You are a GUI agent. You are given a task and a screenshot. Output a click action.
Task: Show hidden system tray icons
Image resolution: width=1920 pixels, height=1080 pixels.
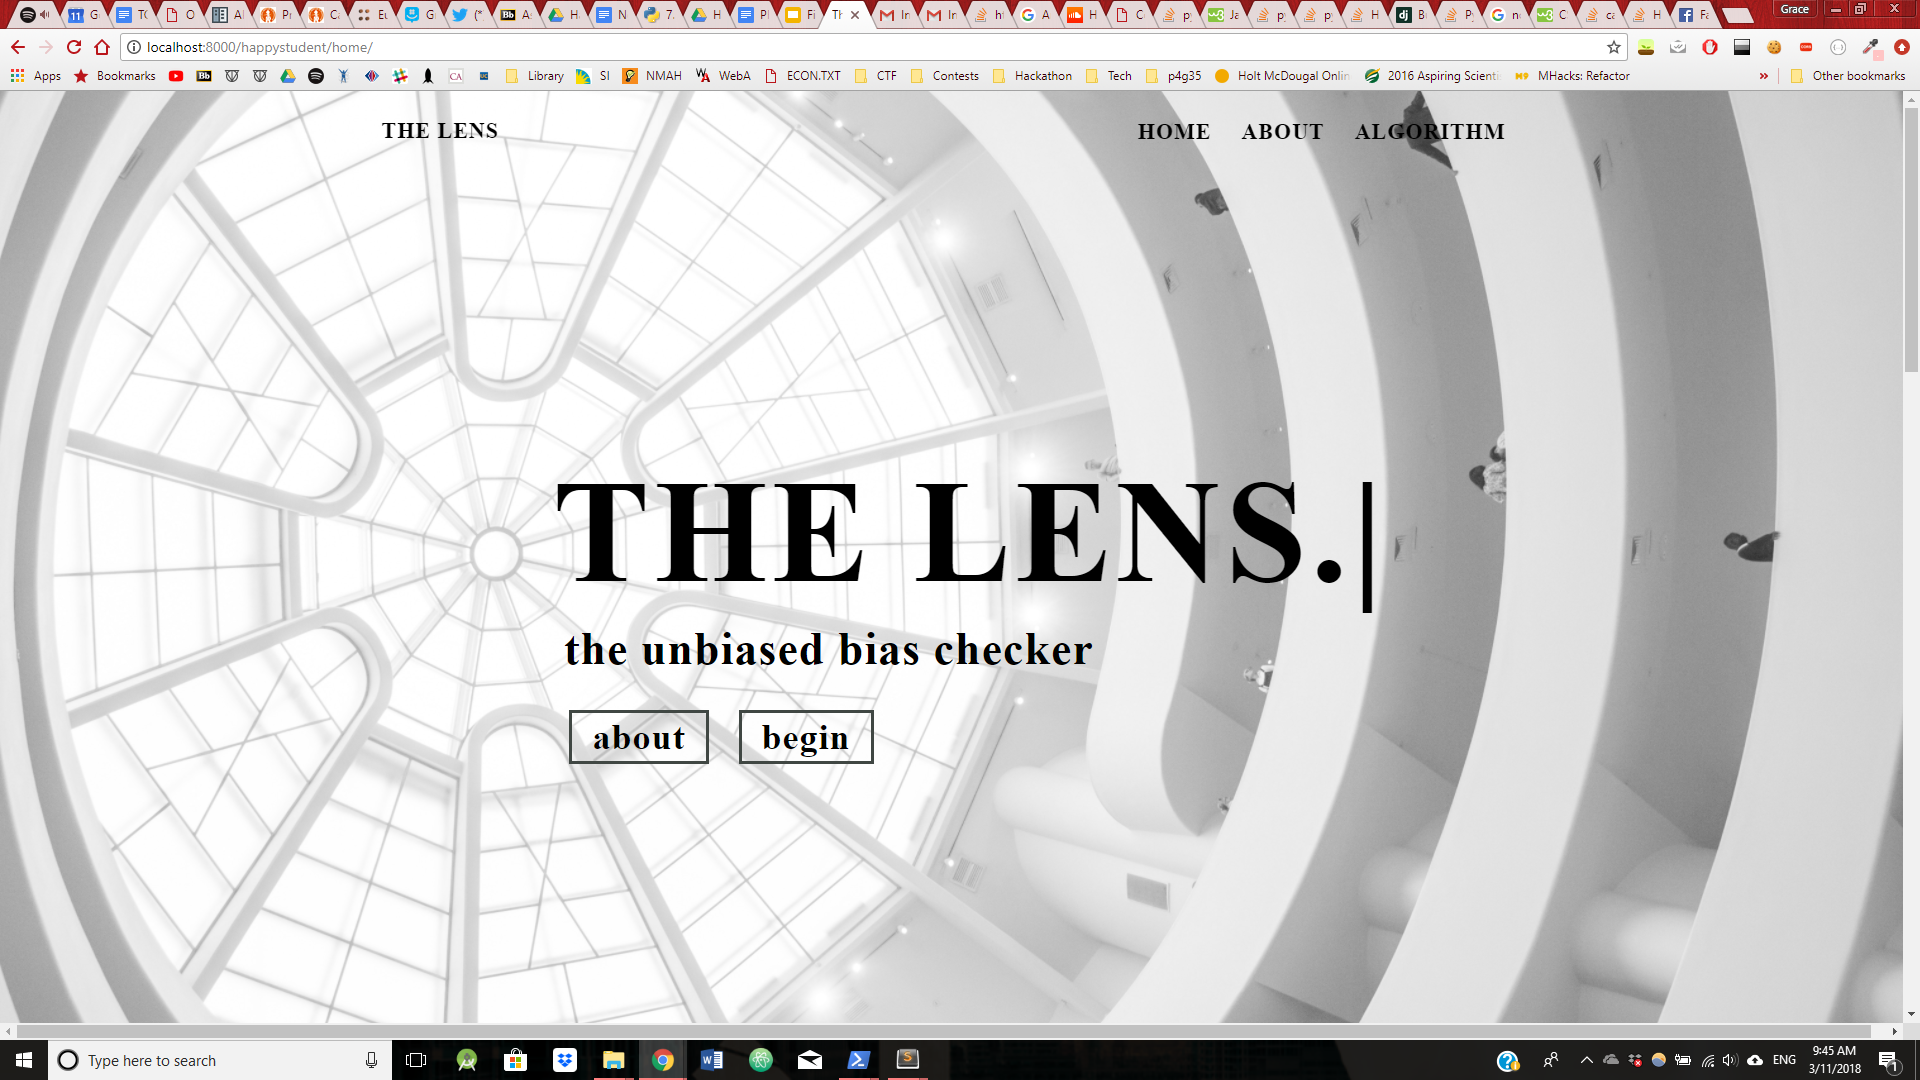pos(1586,1060)
